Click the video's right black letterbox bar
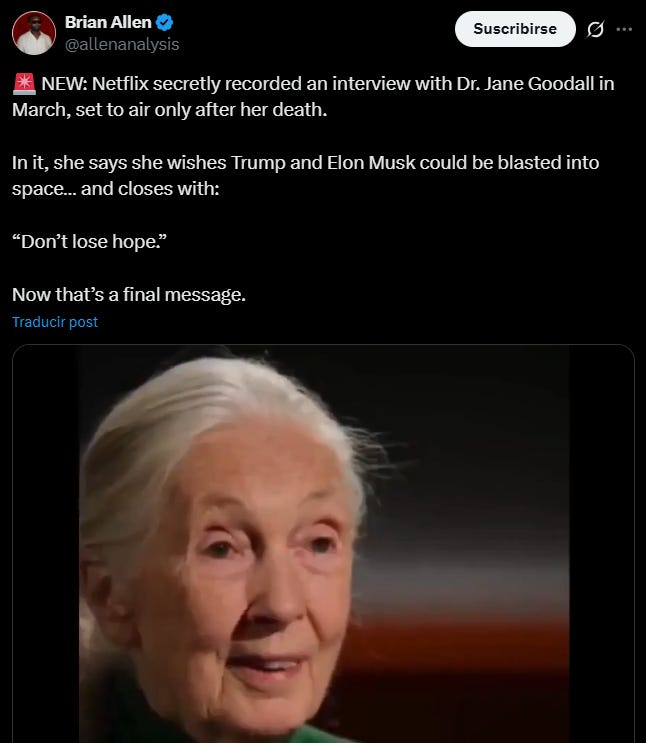The image size is (646, 743). coord(601,544)
